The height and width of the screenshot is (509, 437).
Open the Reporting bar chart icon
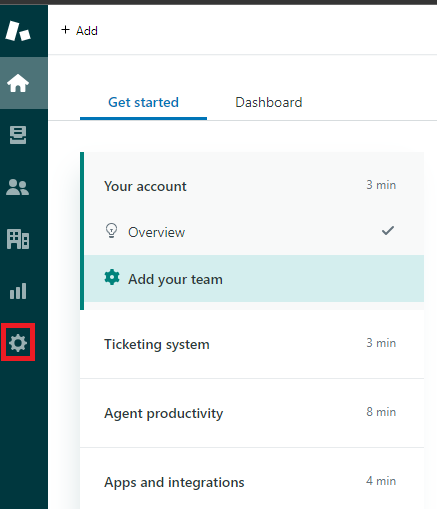18,291
